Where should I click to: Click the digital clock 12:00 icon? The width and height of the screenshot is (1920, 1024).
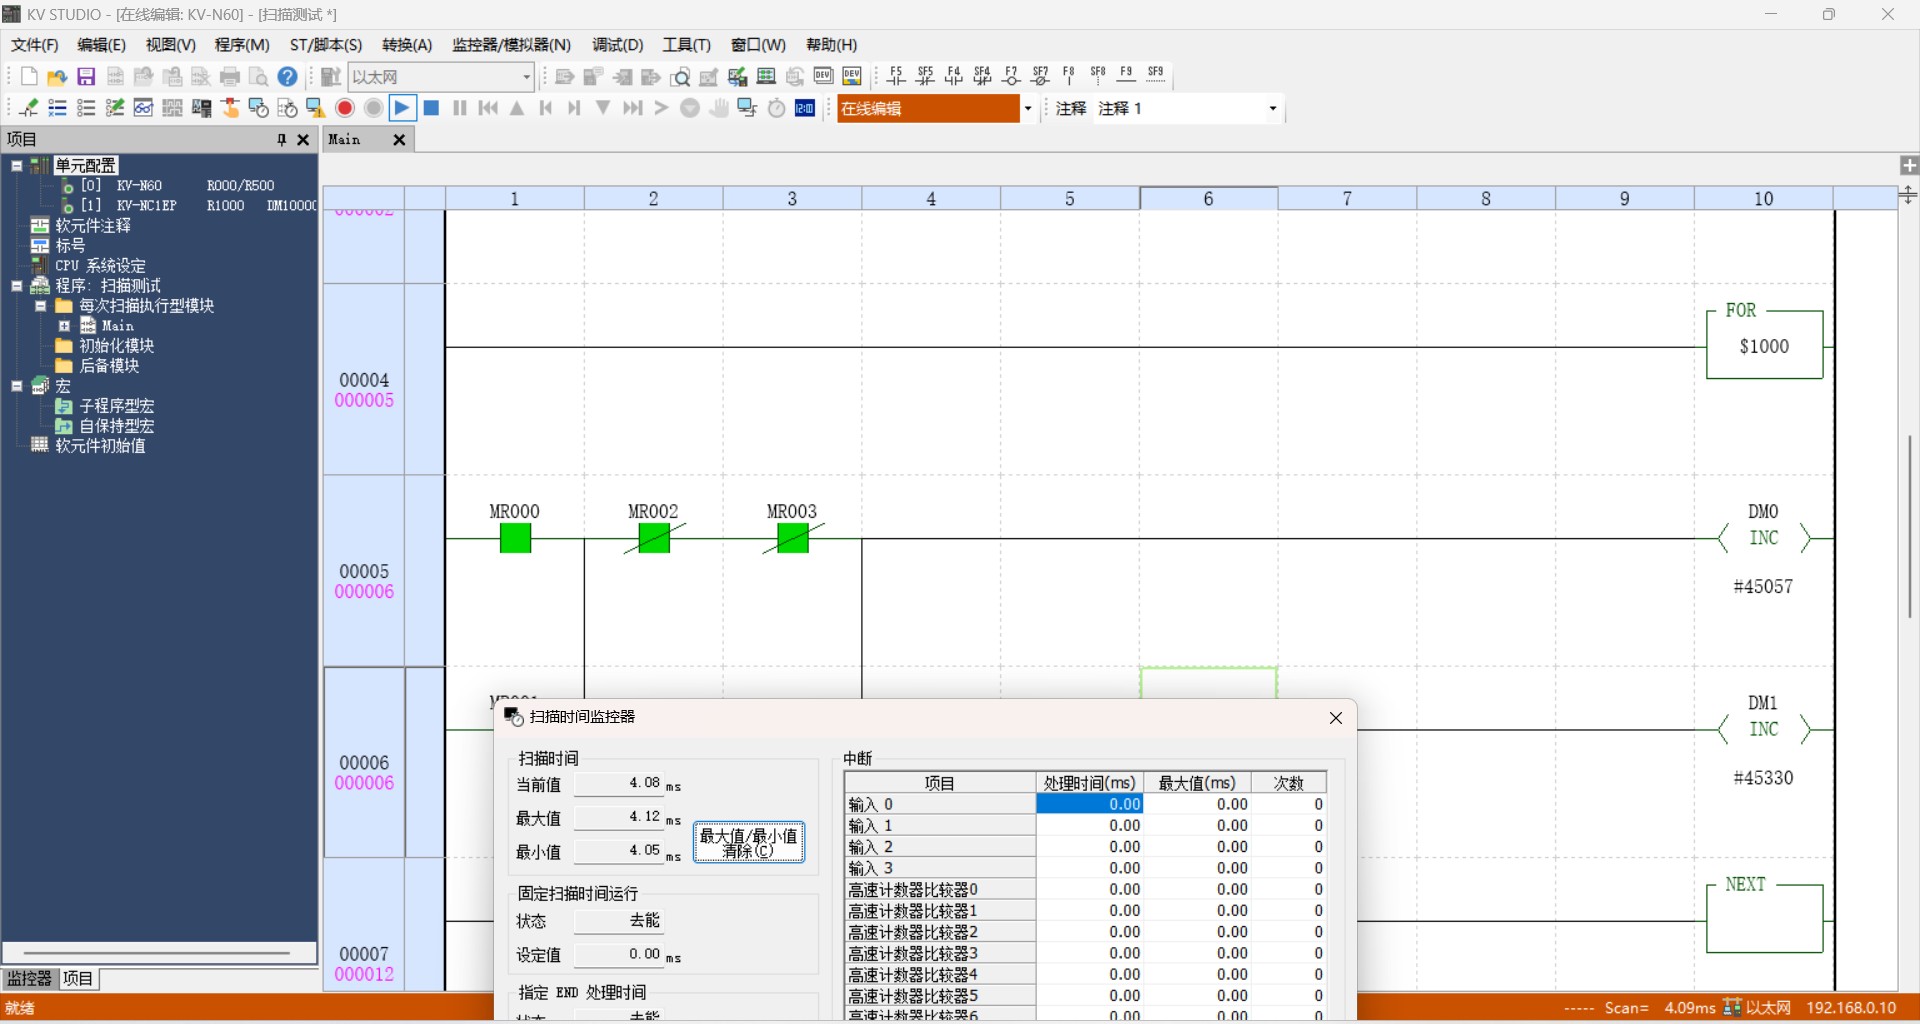(805, 108)
